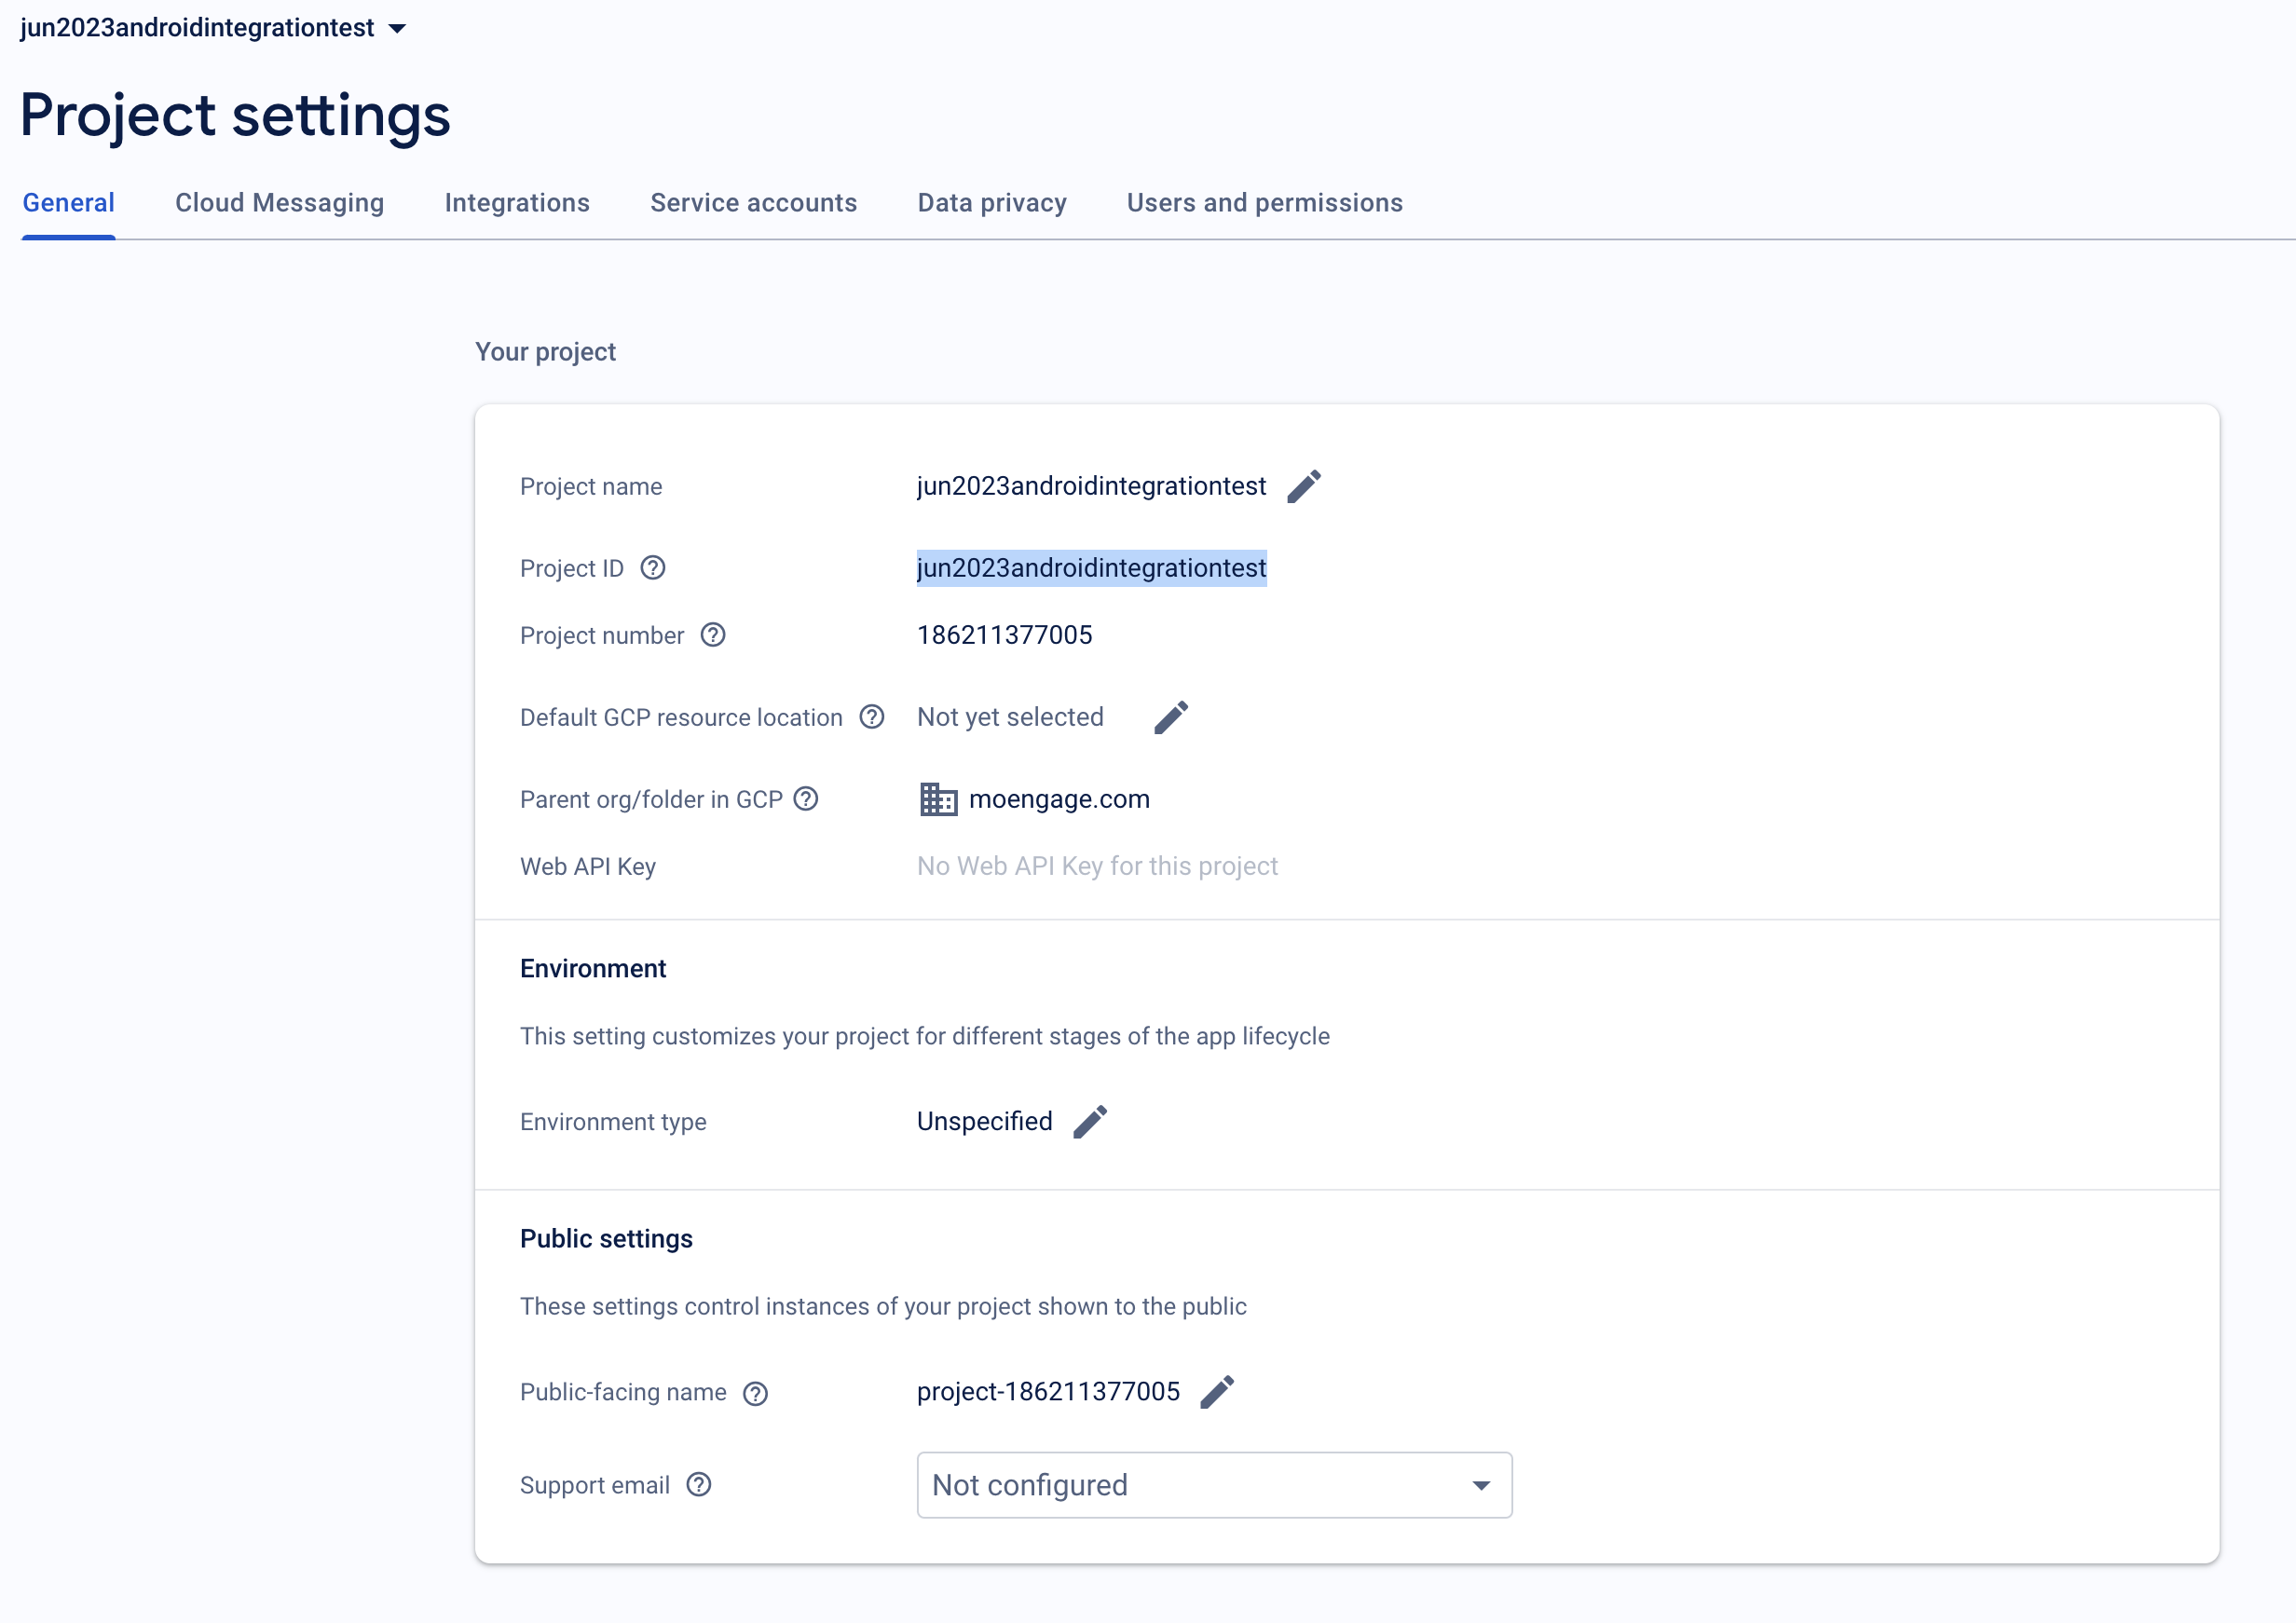Click Project ID help question icon
The height and width of the screenshot is (1623, 2296).
coord(653,568)
